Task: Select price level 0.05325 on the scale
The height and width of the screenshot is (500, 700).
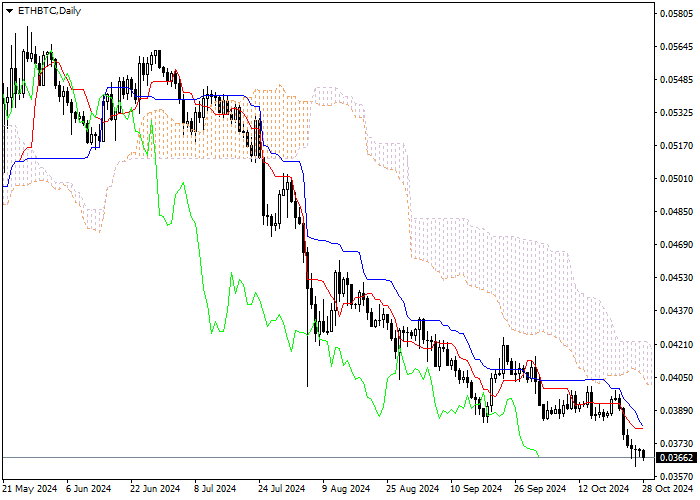Action: 676,112
